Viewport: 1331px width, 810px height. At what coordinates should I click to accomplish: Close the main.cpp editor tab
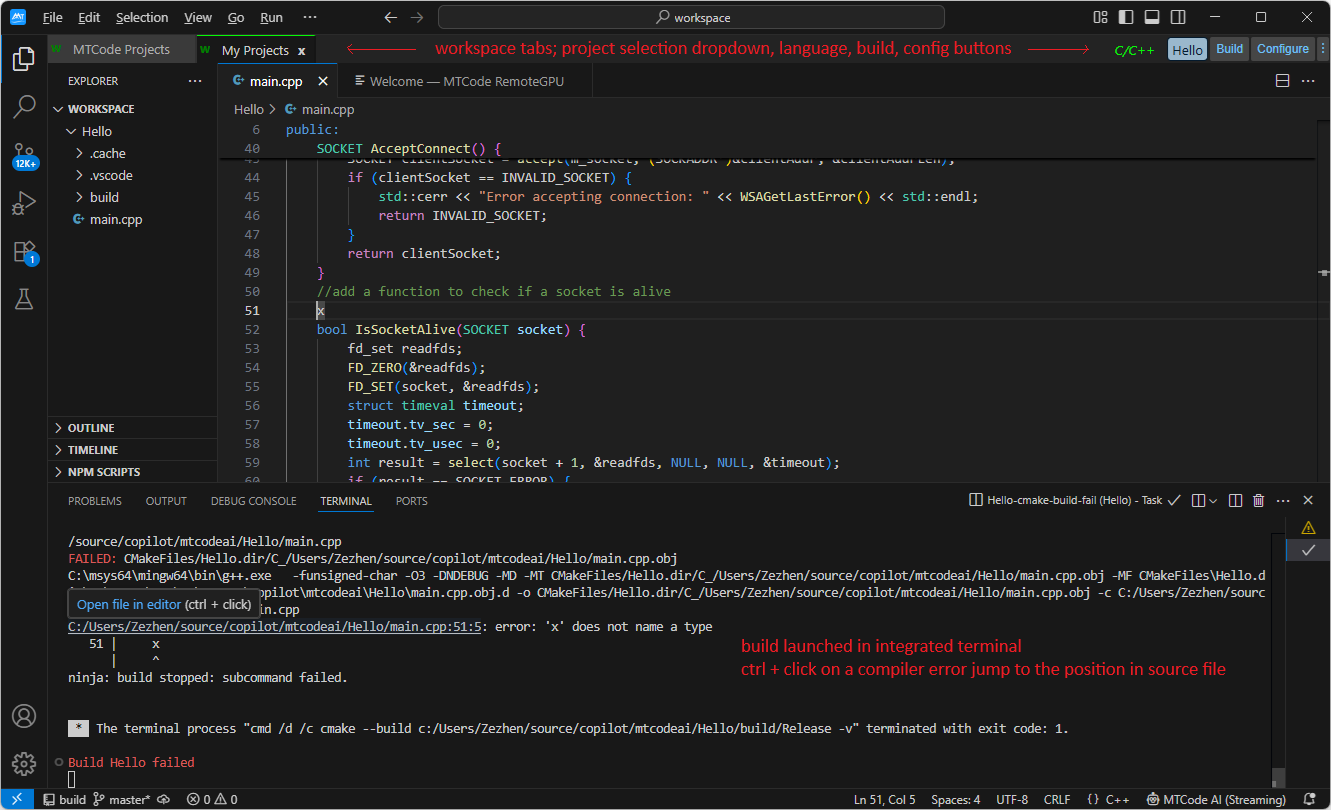pyautogui.click(x=324, y=82)
